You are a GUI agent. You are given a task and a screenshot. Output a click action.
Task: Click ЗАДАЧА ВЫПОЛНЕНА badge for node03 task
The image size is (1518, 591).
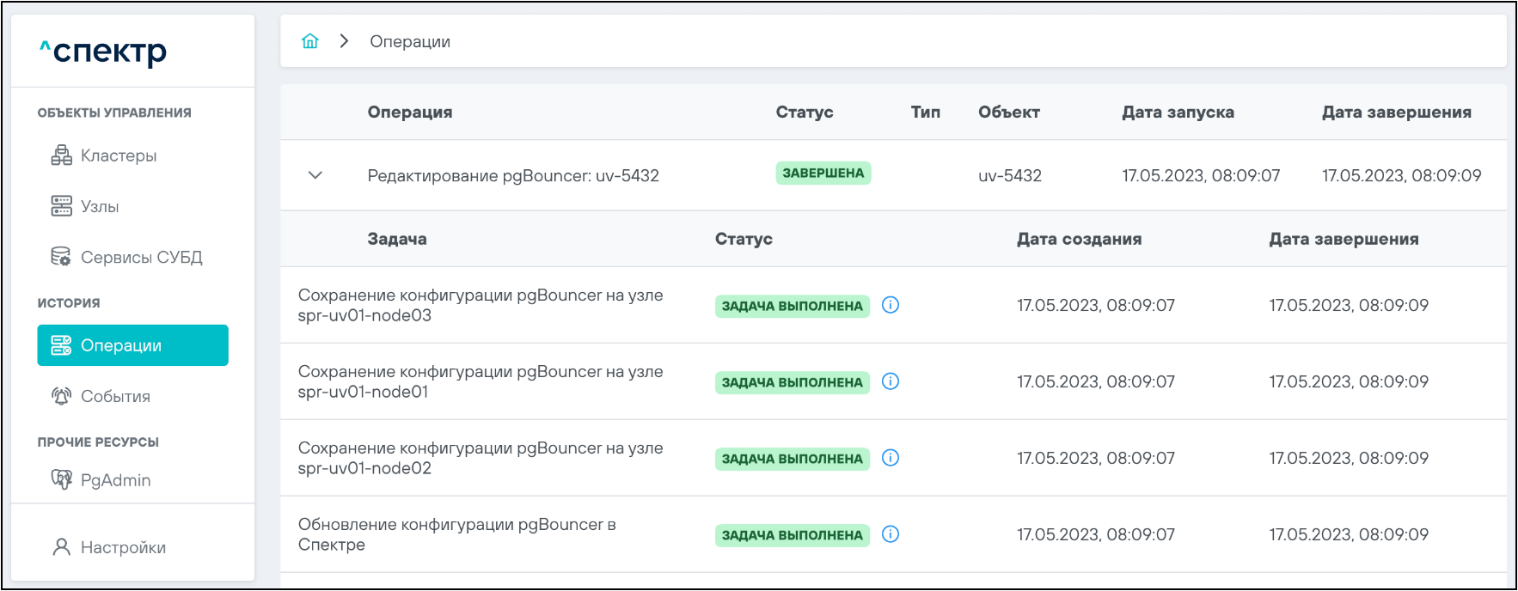pos(792,306)
